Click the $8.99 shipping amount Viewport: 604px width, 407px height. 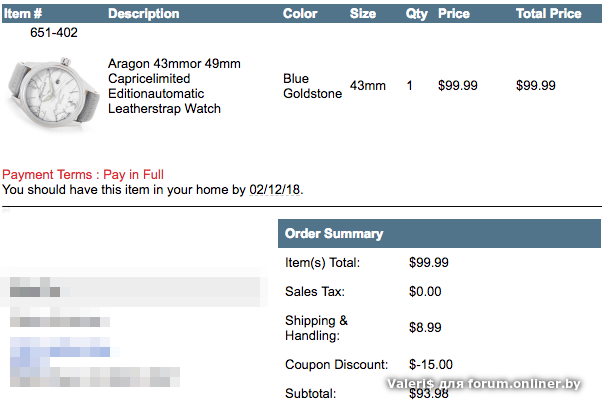coord(425,328)
